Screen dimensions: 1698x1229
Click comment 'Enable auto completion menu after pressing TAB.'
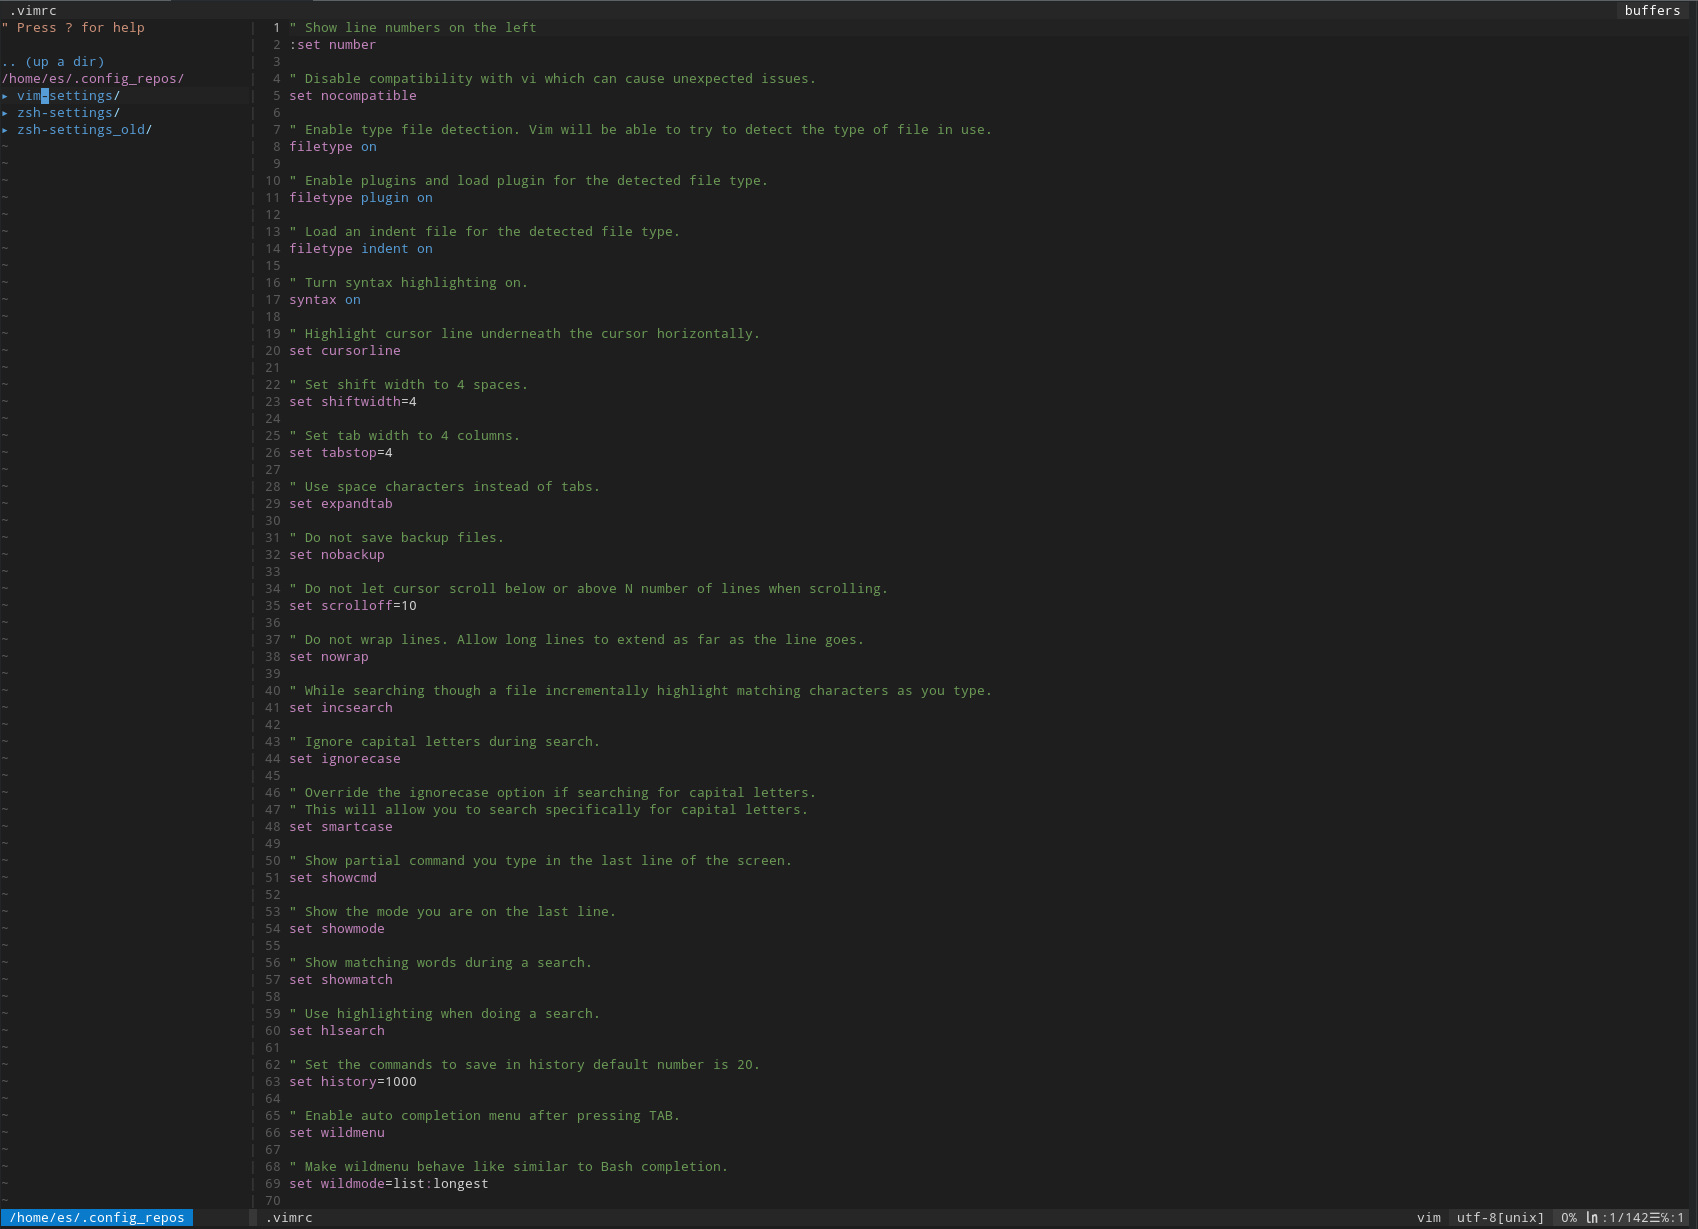[x=485, y=1116]
